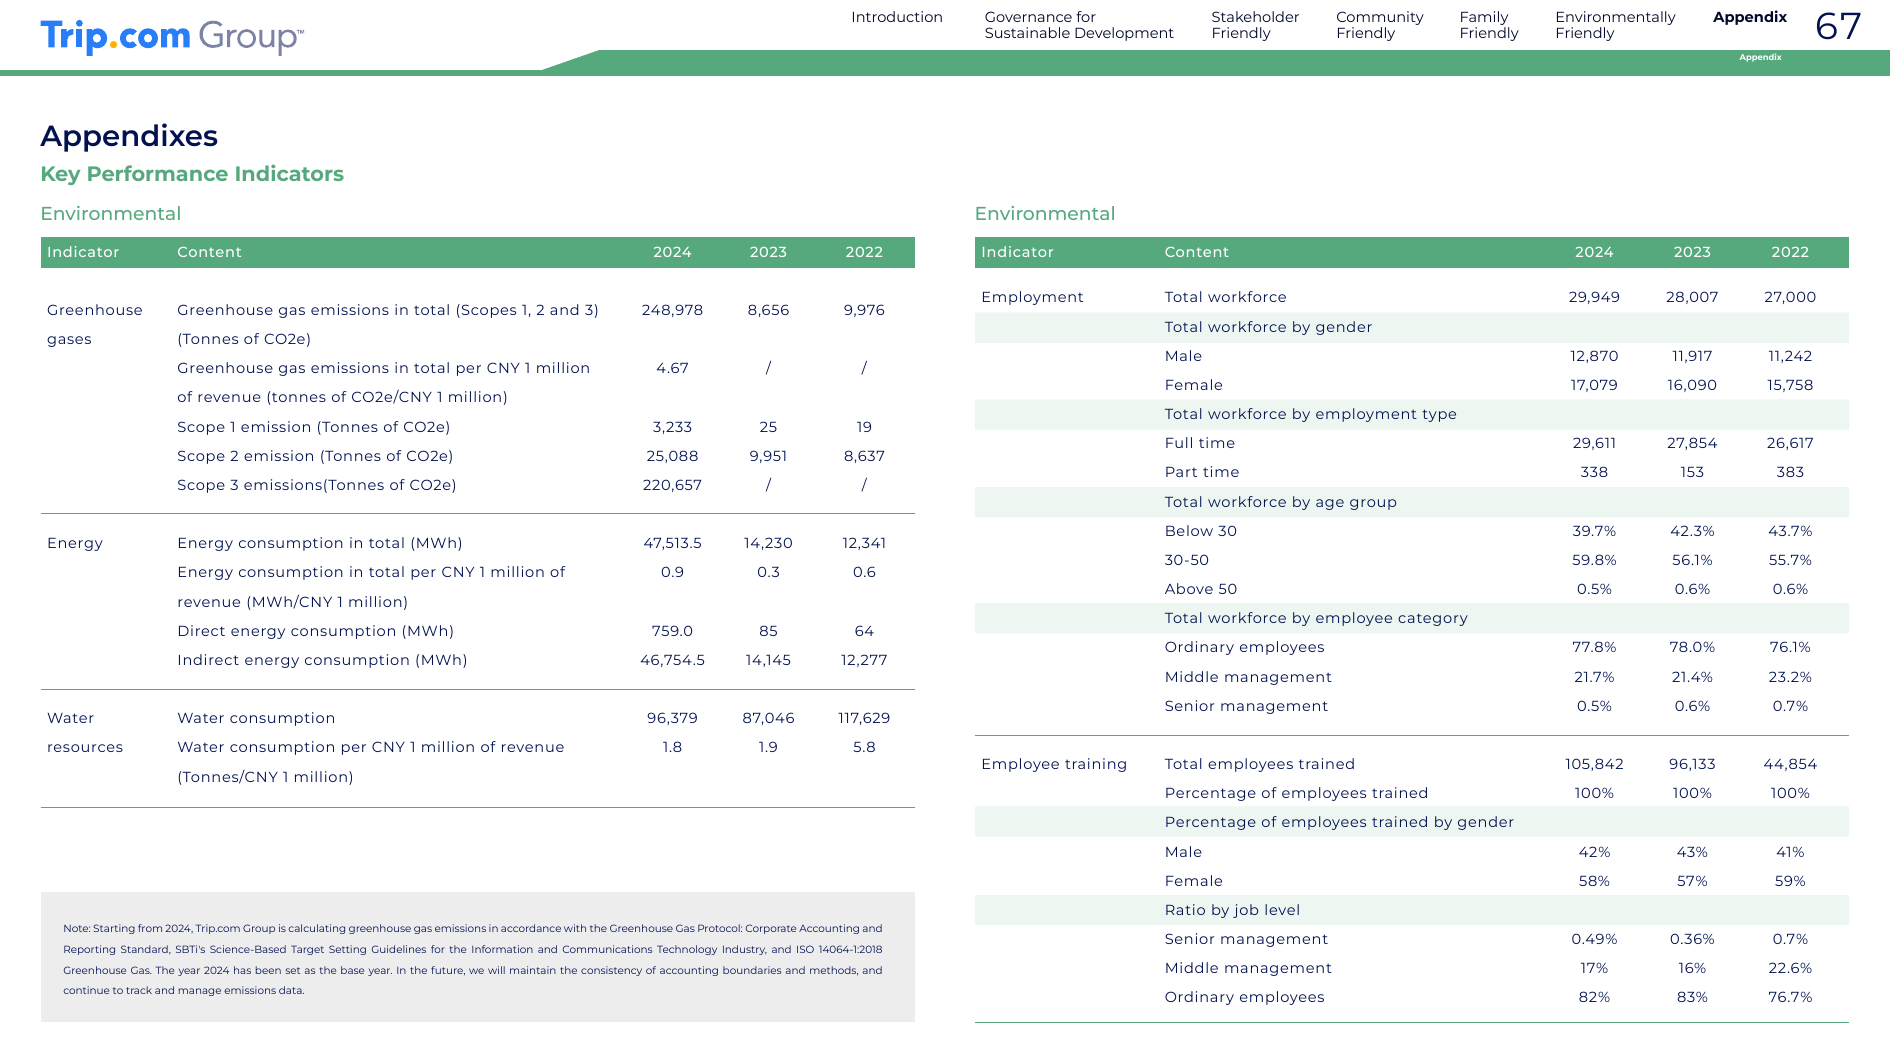Click Above 50 row label
Image resolution: width=1890 pixels, height=1063 pixels.
pos(1201,589)
